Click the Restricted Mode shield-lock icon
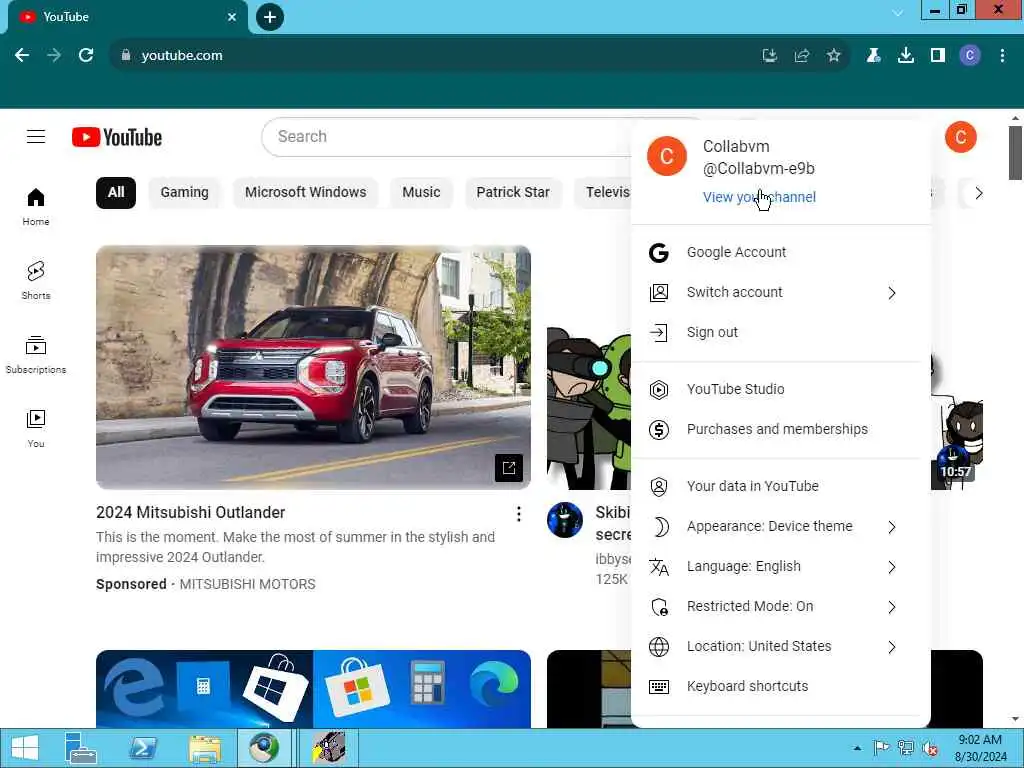This screenshot has width=1024, height=768. [x=660, y=607]
